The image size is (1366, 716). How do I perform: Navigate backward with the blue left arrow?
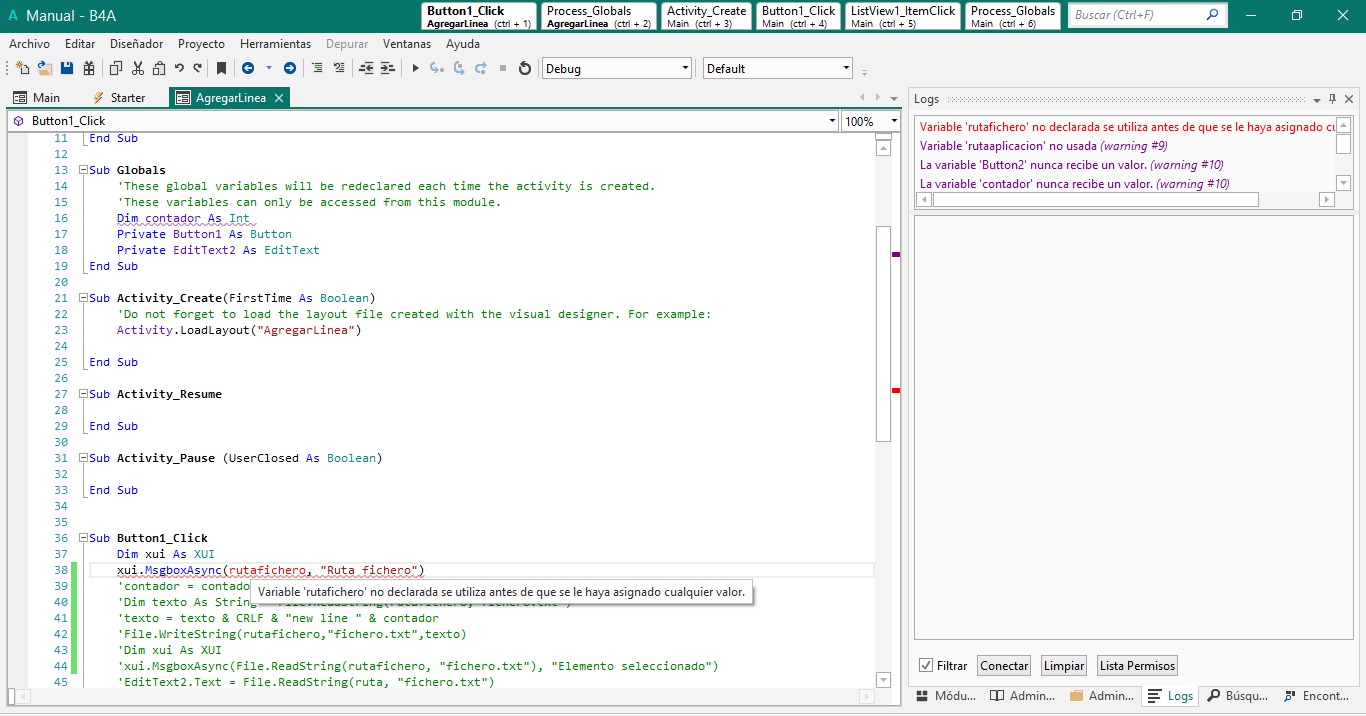[x=247, y=68]
